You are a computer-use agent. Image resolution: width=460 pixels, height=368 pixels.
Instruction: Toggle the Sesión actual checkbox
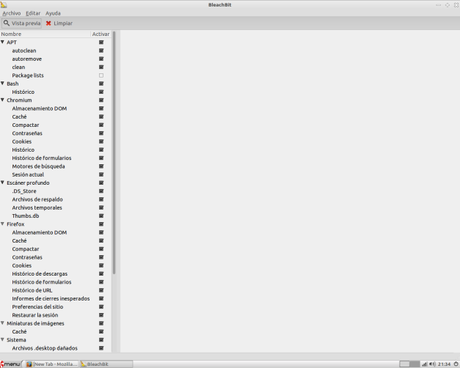(x=101, y=175)
